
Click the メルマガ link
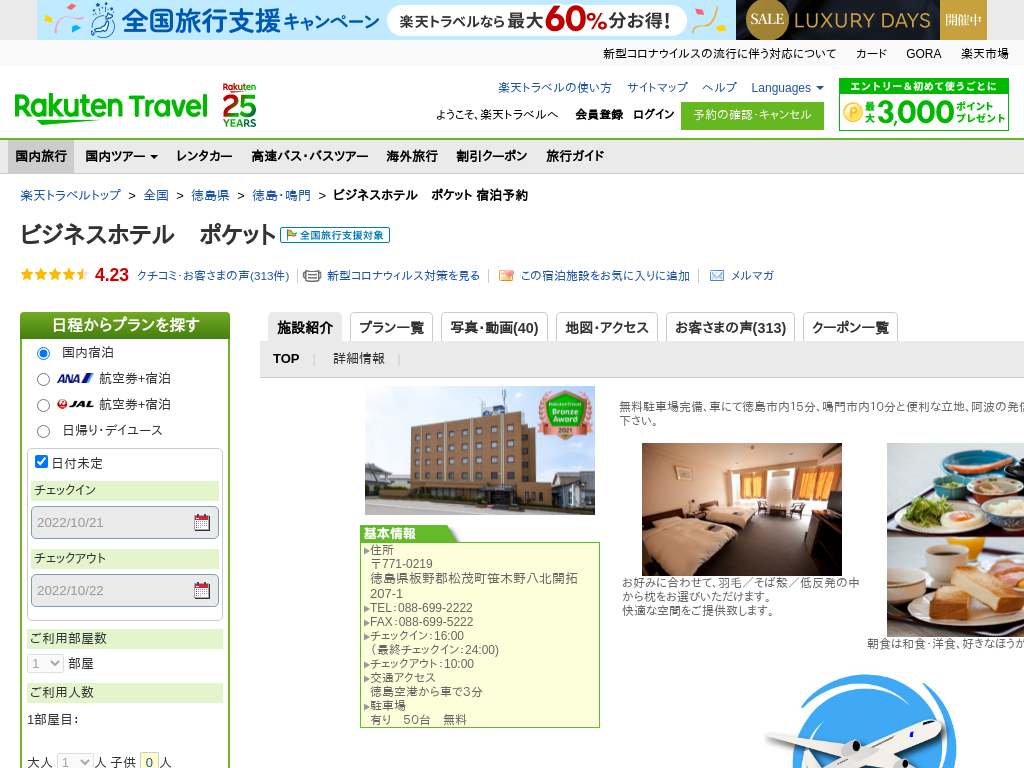click(x=752, y=276)
